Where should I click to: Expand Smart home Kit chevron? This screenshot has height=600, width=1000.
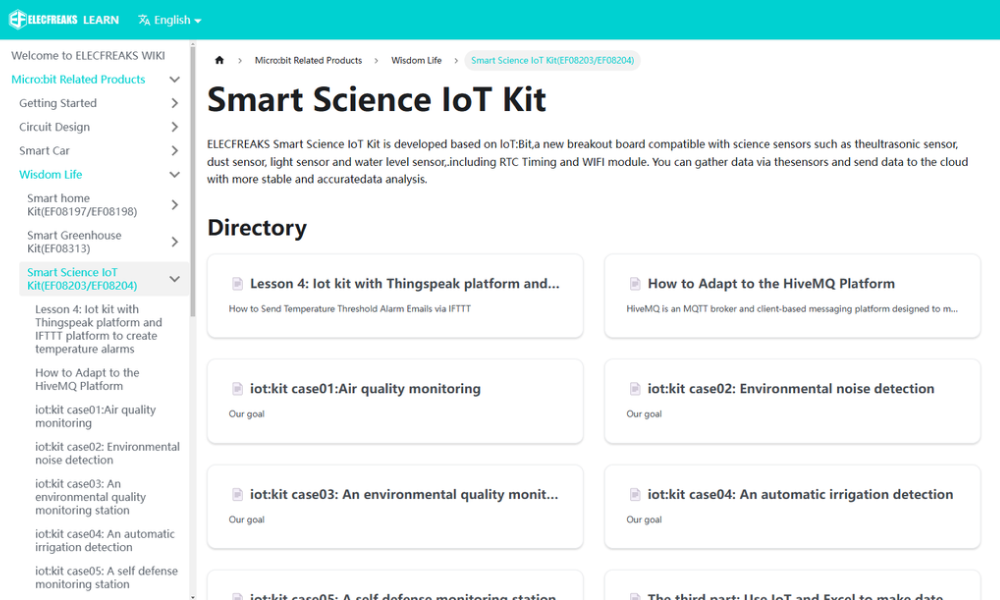click(x=174, y=205)
